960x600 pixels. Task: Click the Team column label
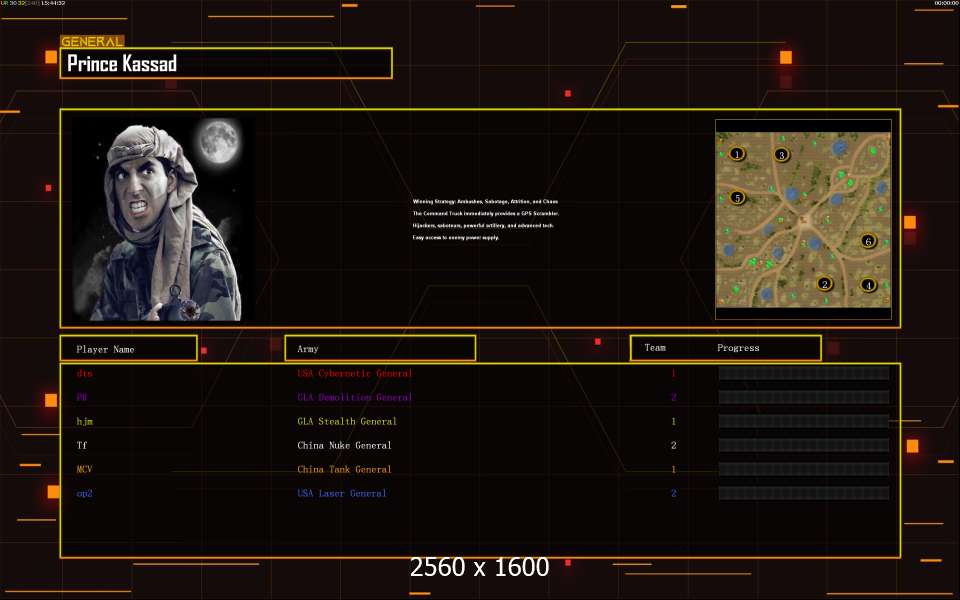click(655, 348)
